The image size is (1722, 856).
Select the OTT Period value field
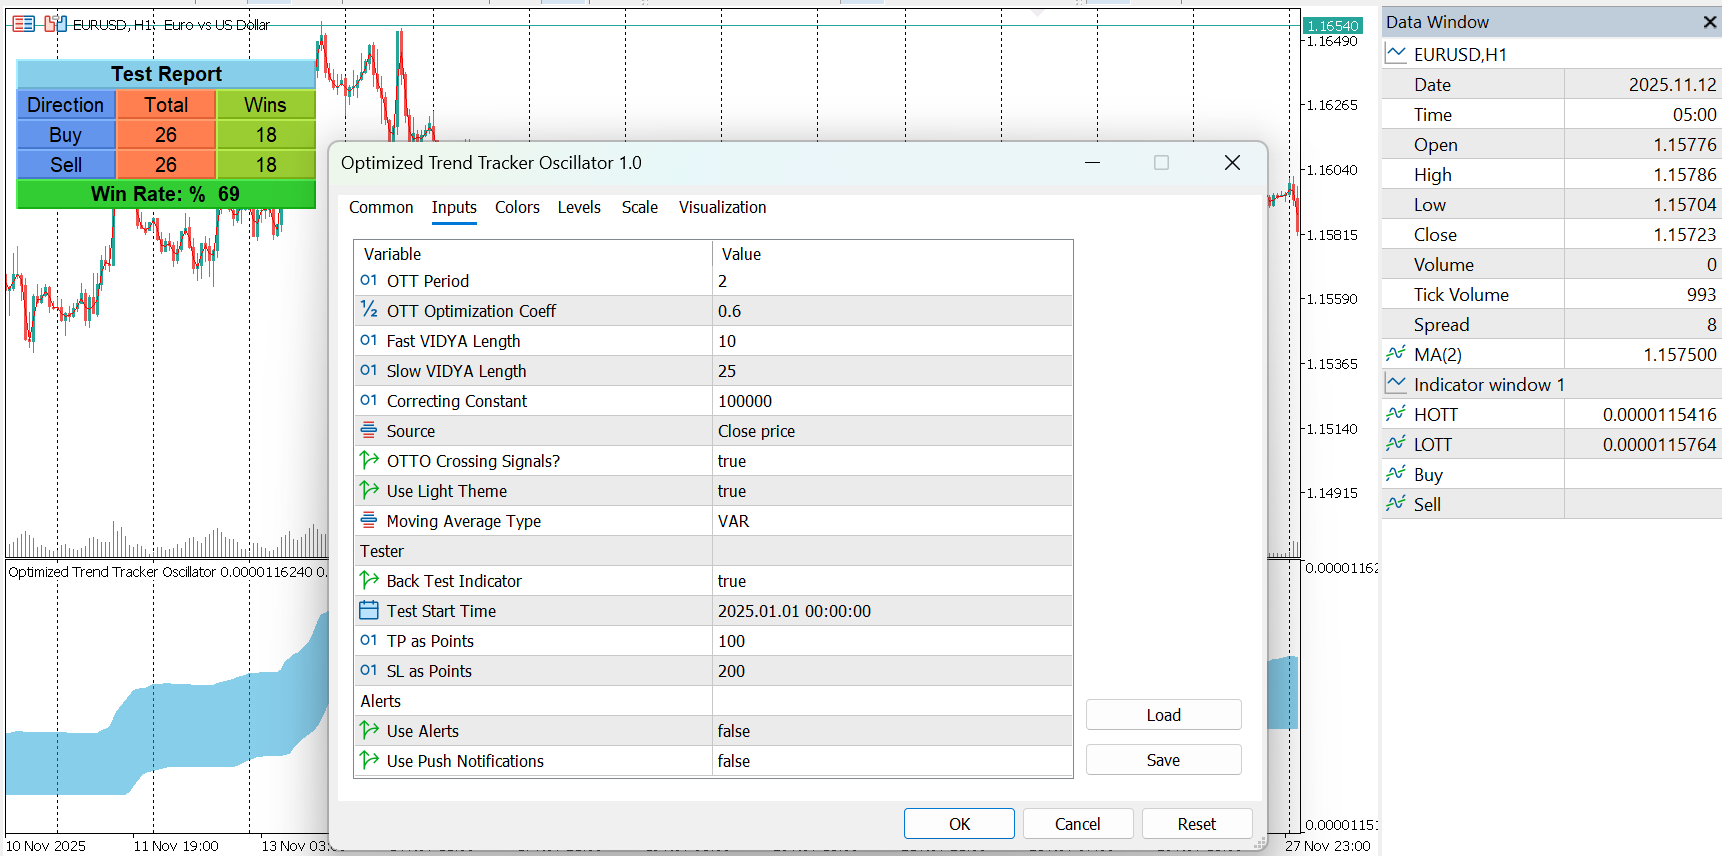[x=892, y=281]
